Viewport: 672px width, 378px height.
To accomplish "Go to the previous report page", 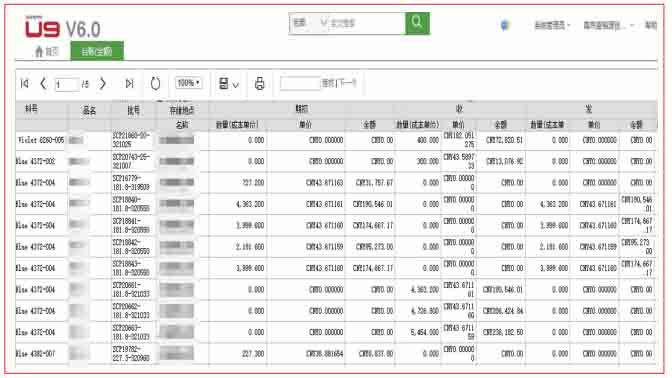I will (x=43, y=84).
